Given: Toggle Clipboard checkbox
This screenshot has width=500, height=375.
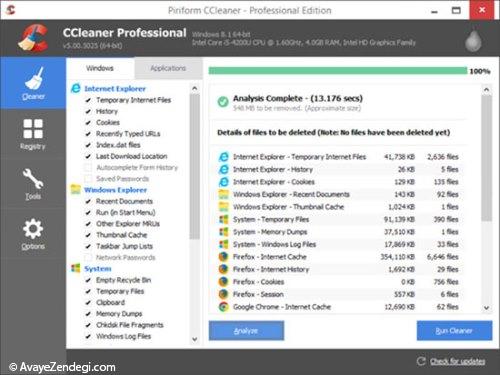Looking at the screenshot, I should 88,303.
